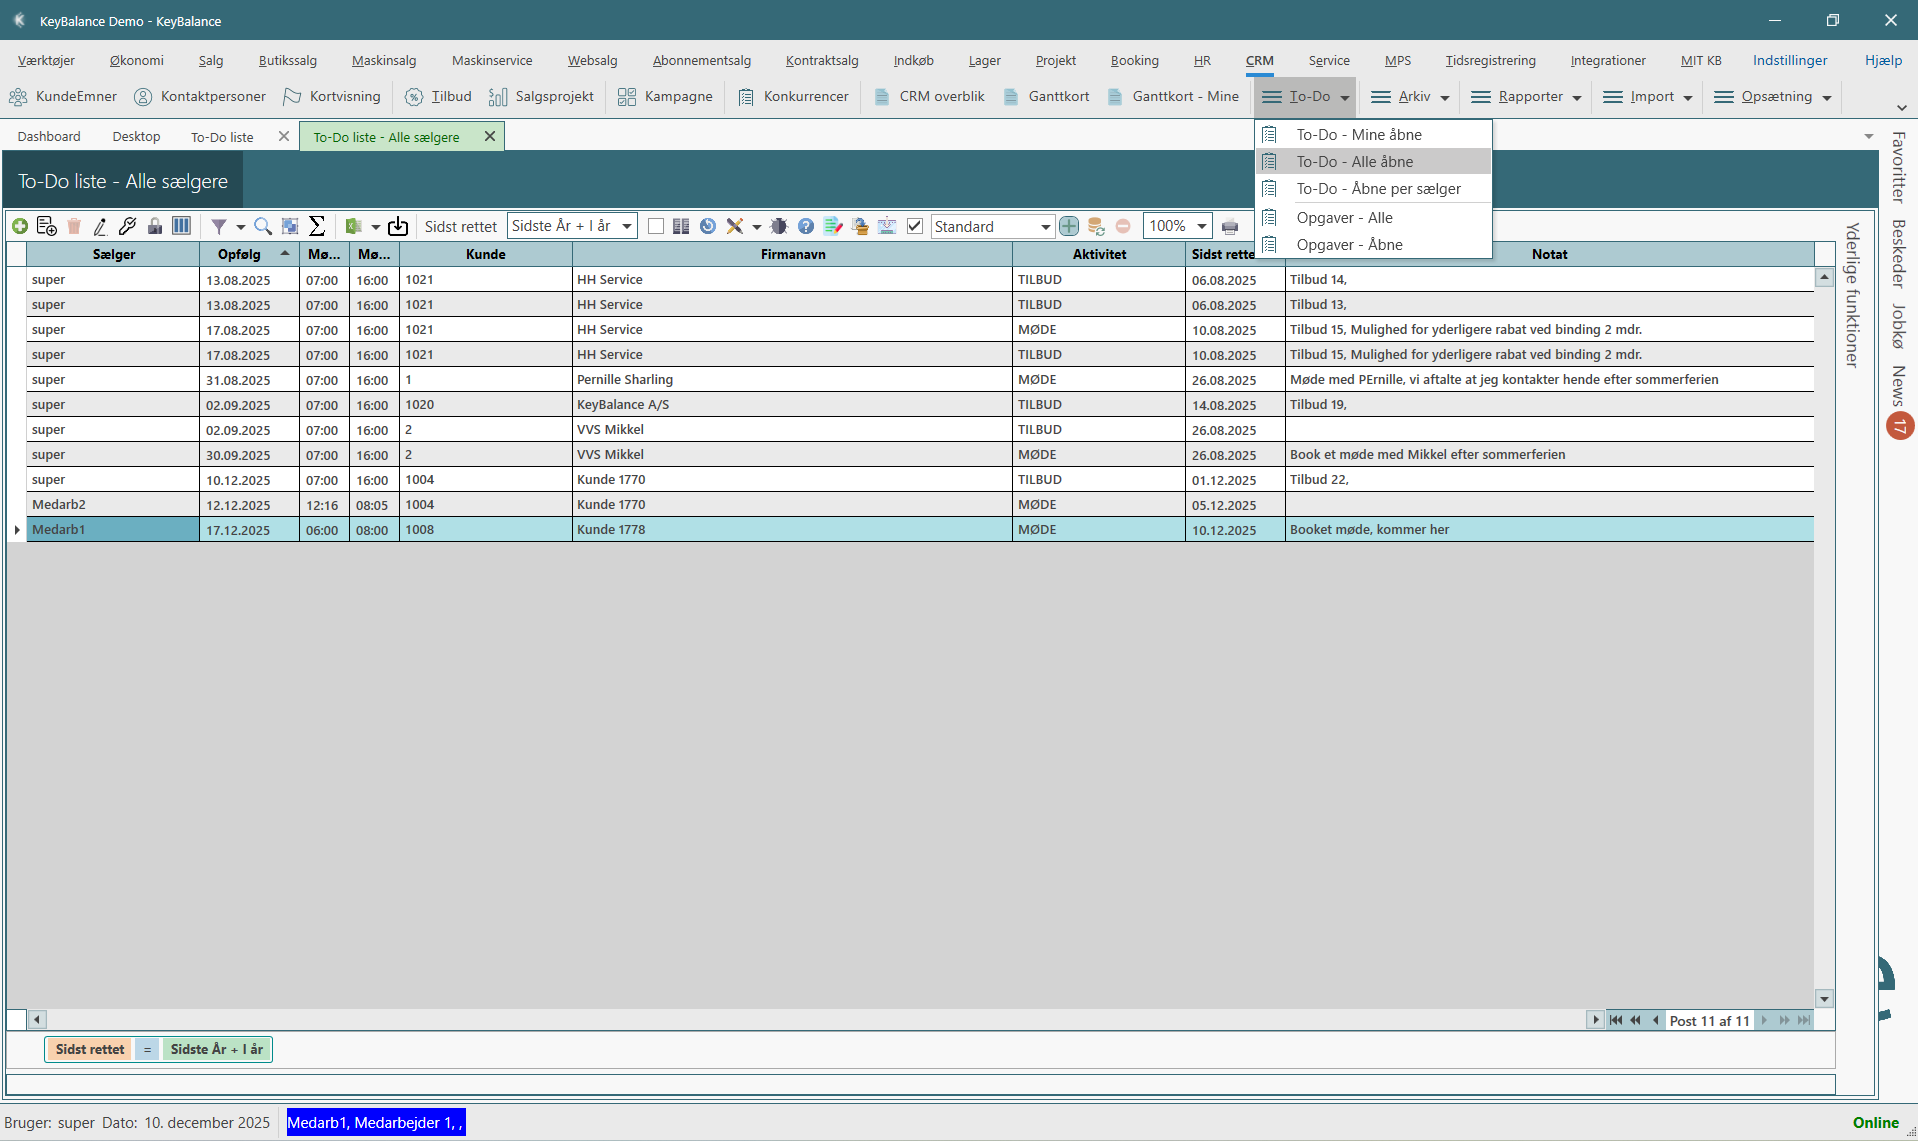Click the green add new record icon
Screen dimensions: 1918x1141
pyautogui.click(x=19, y=226)
